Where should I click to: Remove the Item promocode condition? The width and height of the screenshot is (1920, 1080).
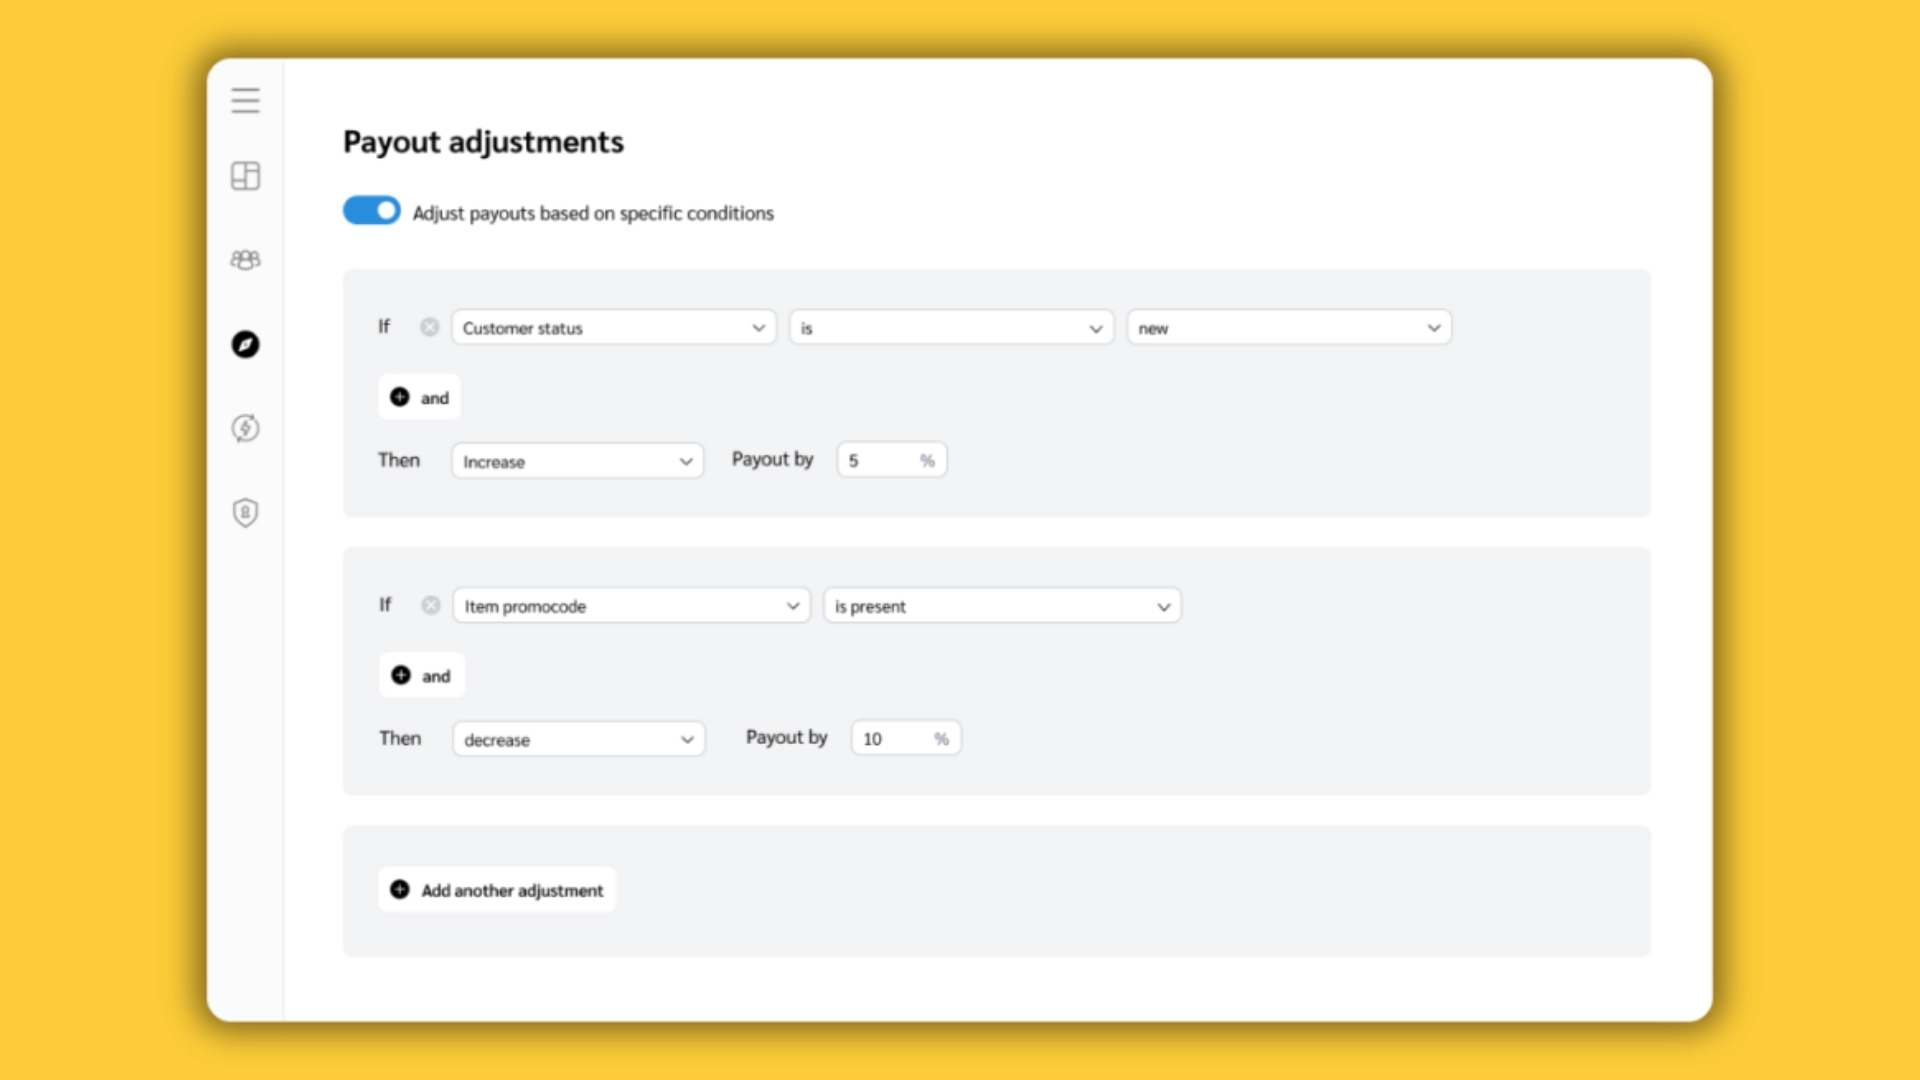pyautogui.click(x=430, y=605)
